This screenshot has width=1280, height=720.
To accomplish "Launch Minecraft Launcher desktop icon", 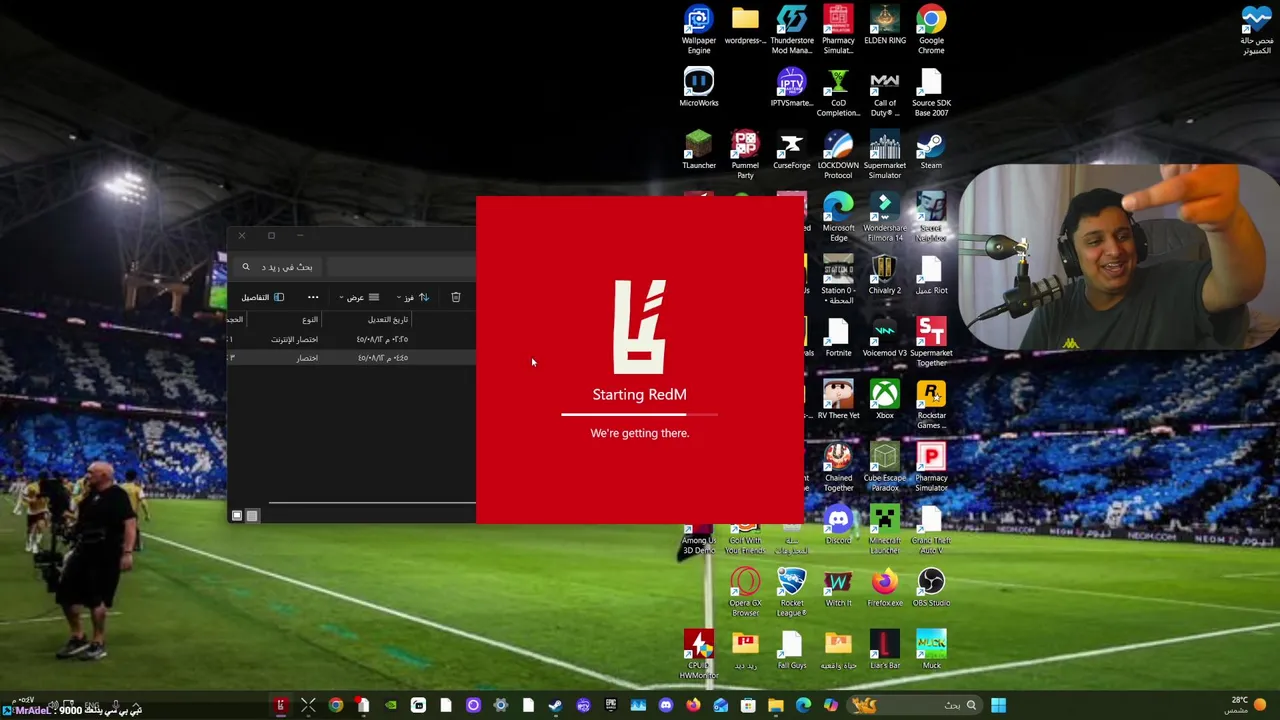I will [885, 529].
